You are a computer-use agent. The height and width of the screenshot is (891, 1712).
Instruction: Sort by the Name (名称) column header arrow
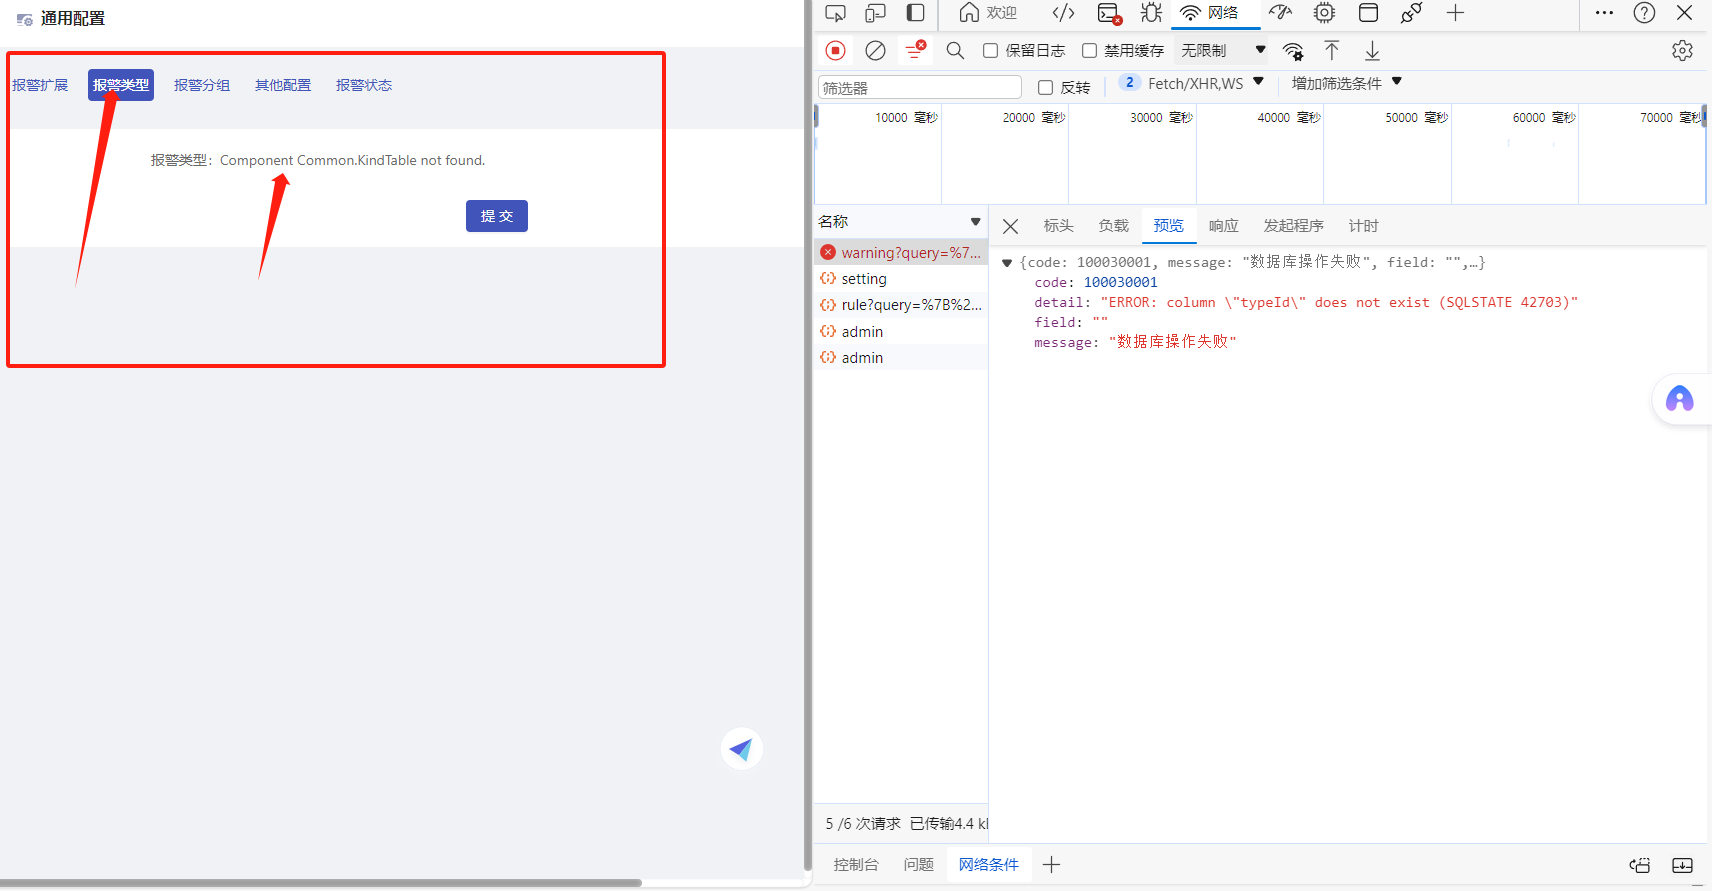click(975, 222)
